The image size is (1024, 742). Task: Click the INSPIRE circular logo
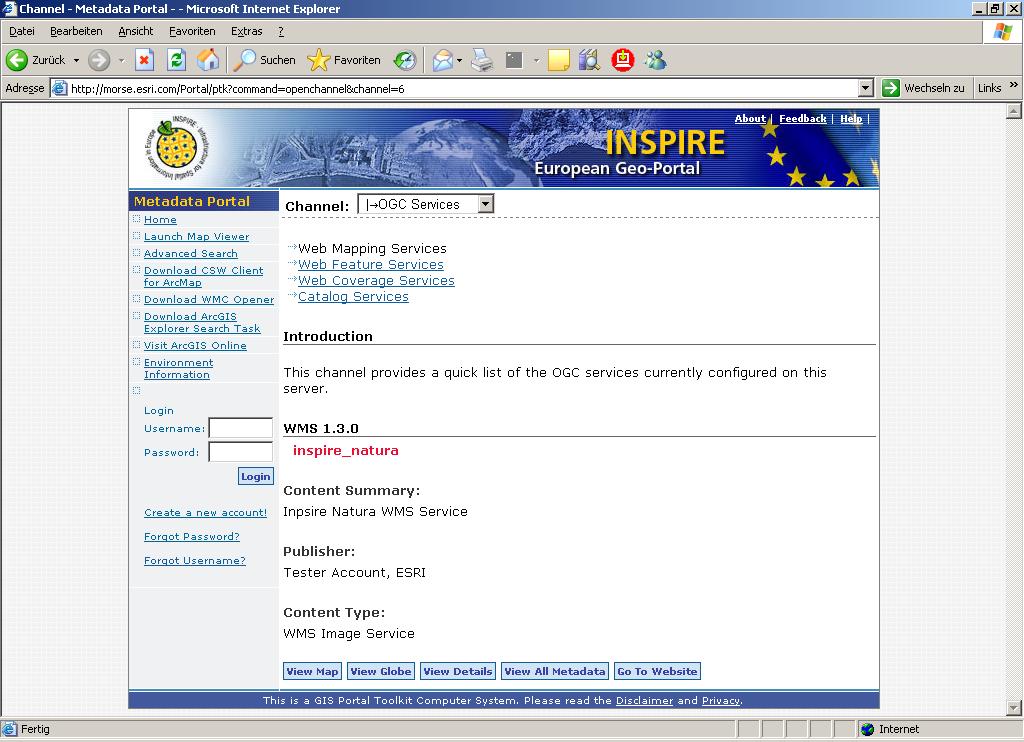click(176, 148)
